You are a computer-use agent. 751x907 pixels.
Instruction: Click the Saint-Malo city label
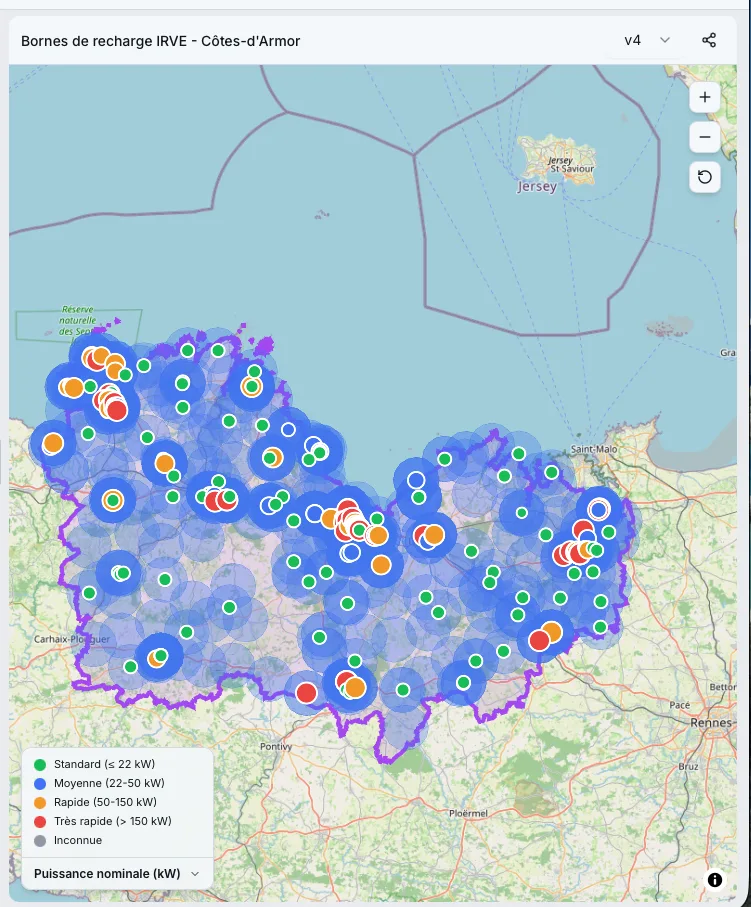pyautogui.click(x=594, y=449)
